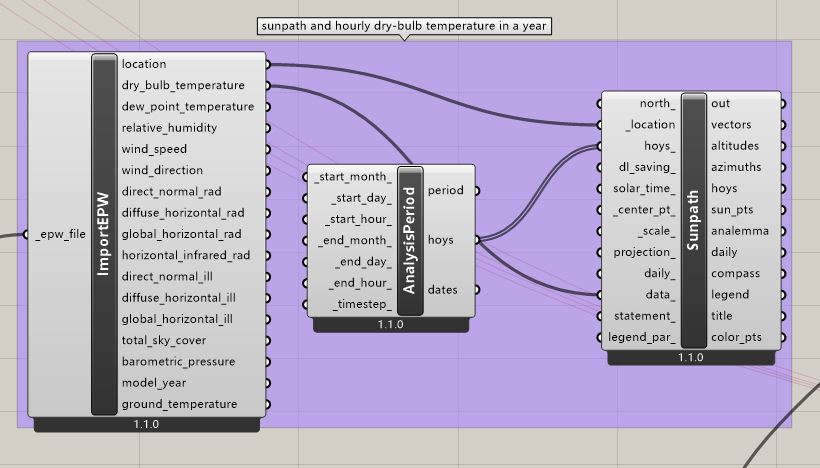
Task: Click Sunpath altitudes output
Action: 735,146
